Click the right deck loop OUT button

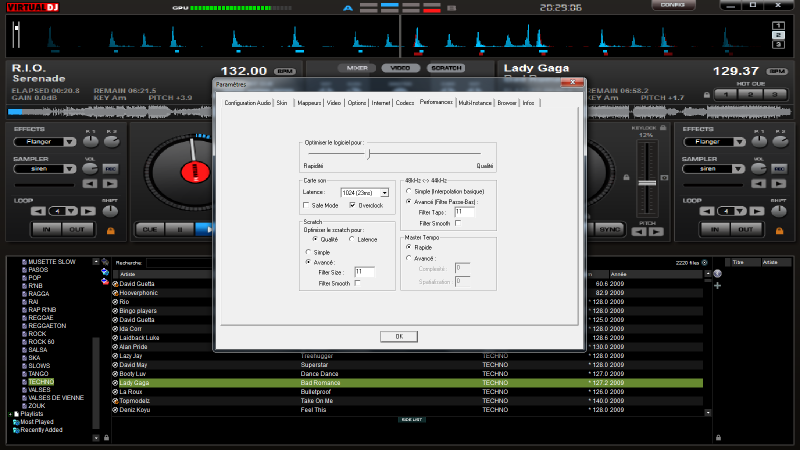744,229
